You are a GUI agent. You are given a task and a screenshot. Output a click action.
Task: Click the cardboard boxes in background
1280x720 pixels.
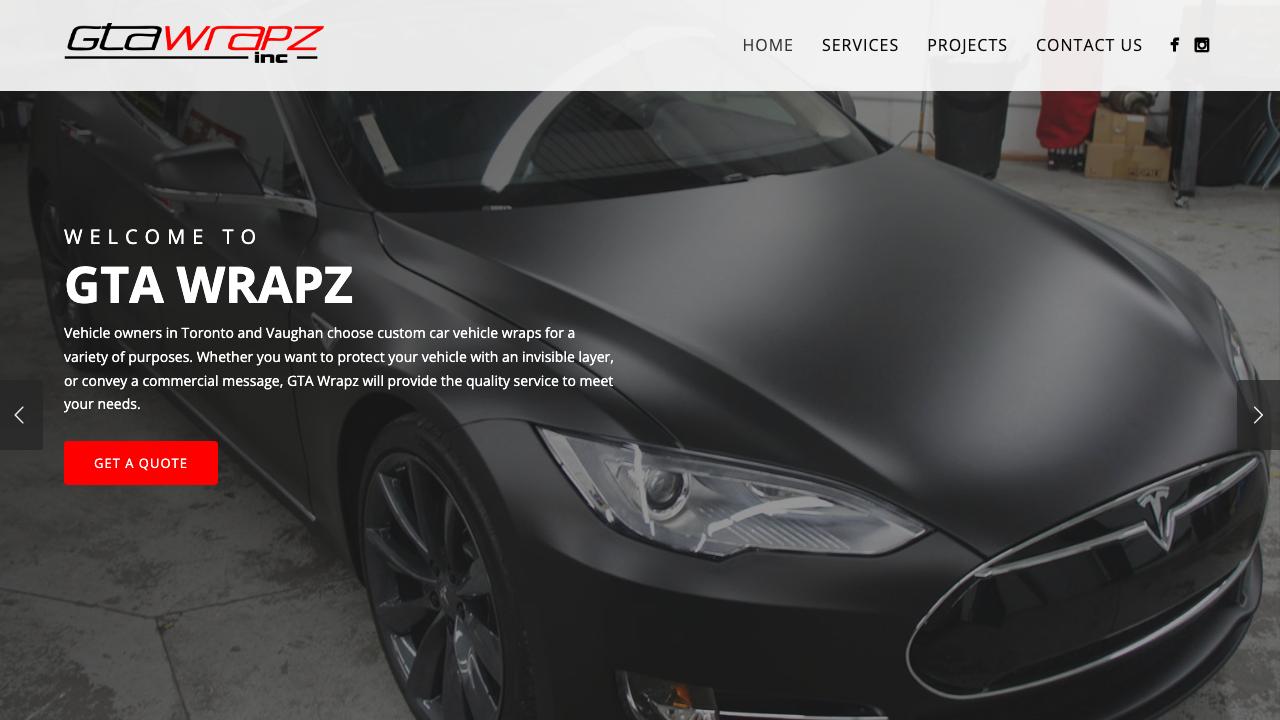[1127, 145]
